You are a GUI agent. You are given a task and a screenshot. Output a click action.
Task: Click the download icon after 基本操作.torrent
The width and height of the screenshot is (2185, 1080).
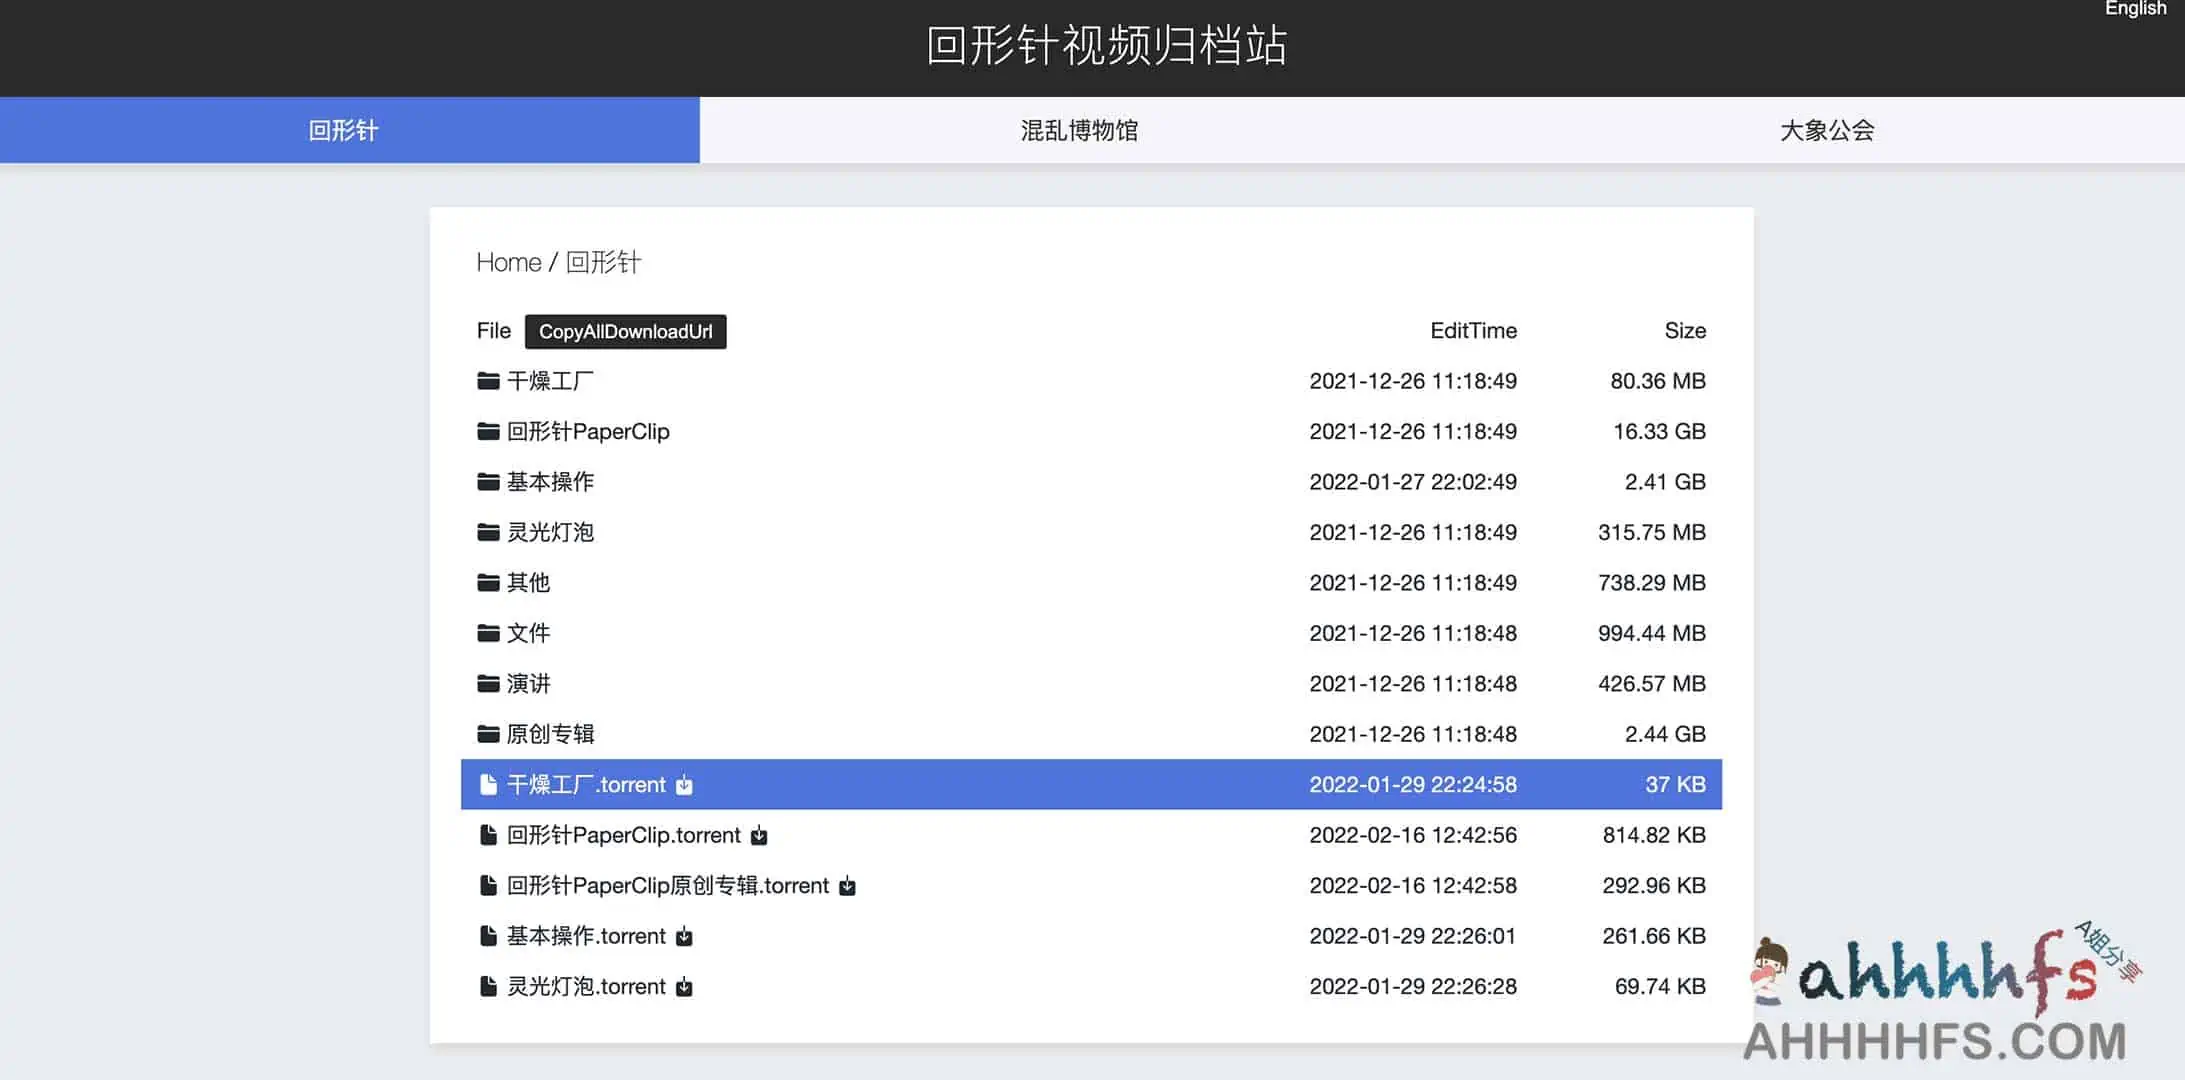684,936
